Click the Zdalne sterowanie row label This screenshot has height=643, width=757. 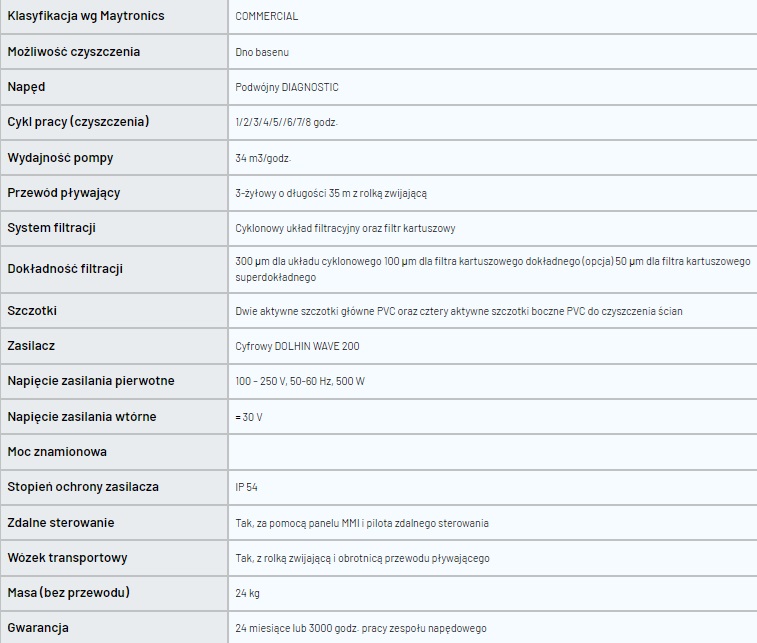[x=61, y=522]
